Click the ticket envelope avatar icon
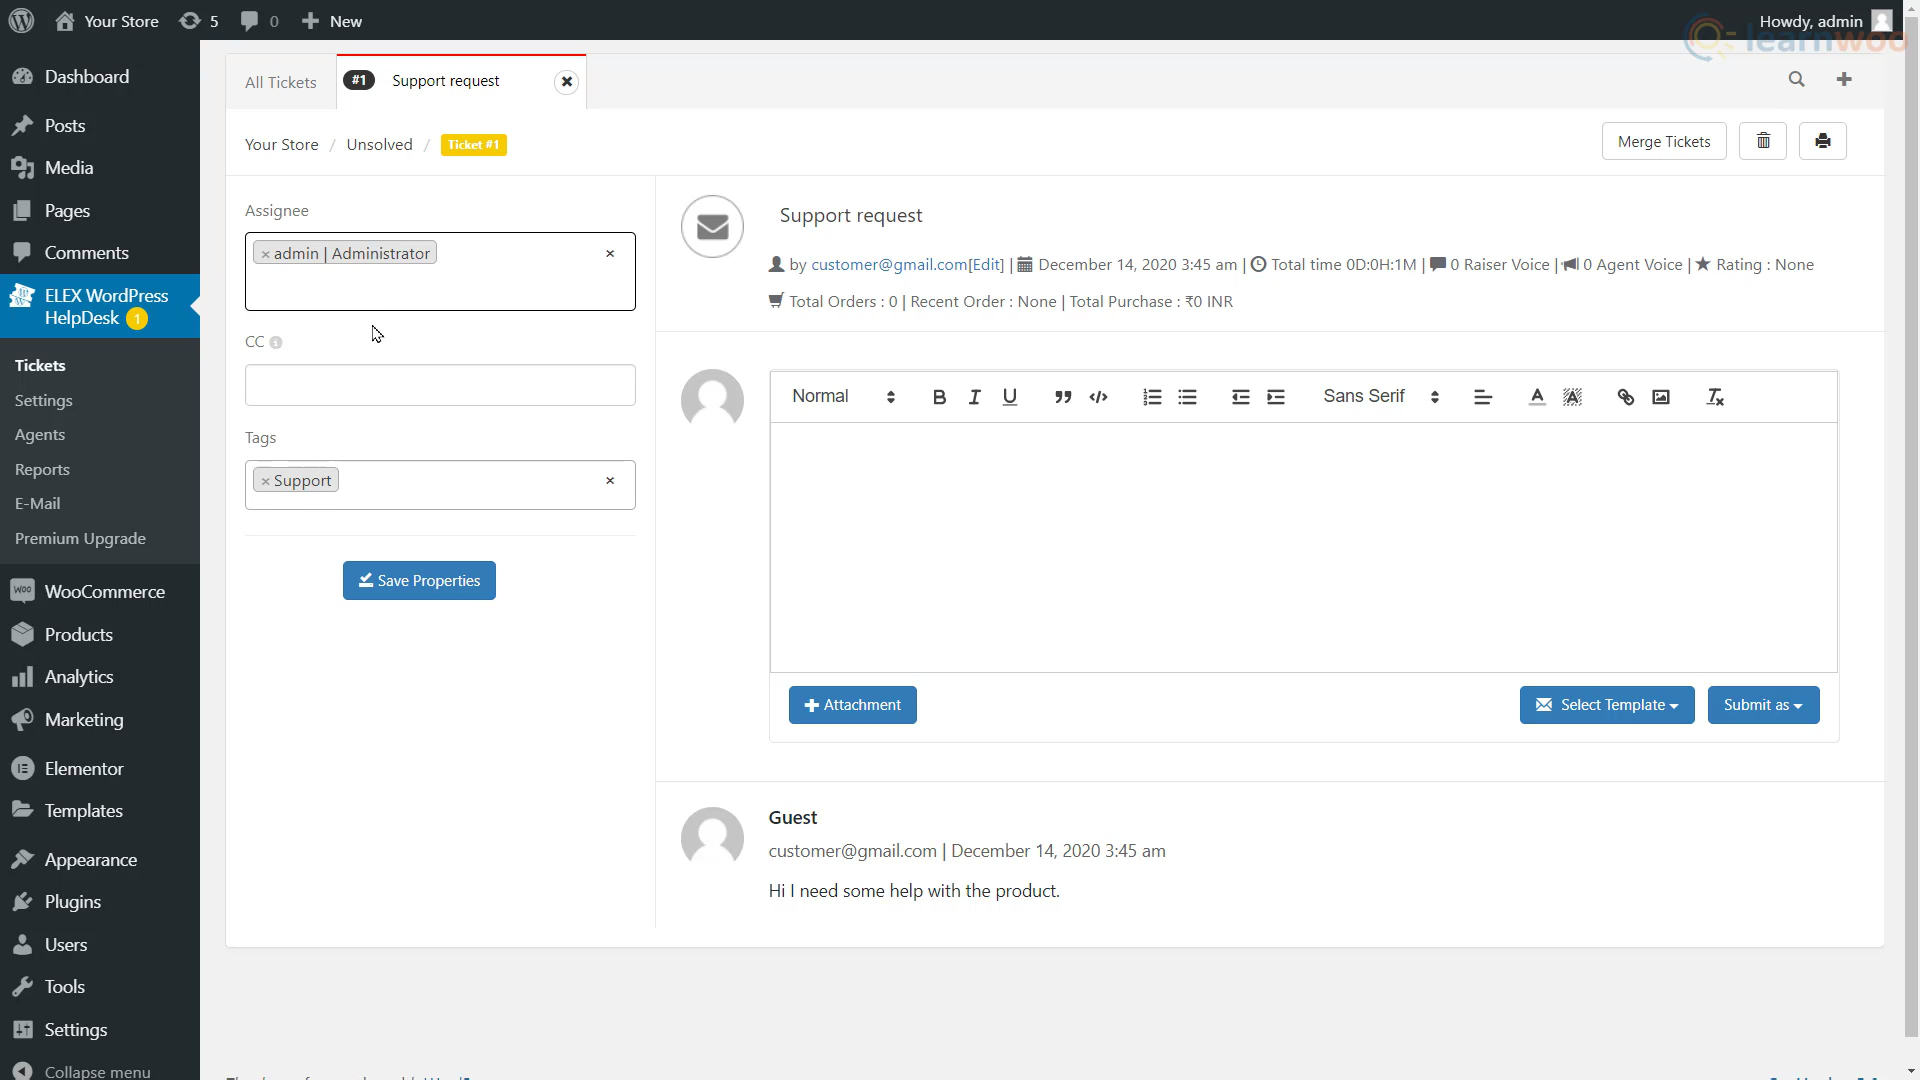Screen dimensions: 1920x1080 (712, 227)
